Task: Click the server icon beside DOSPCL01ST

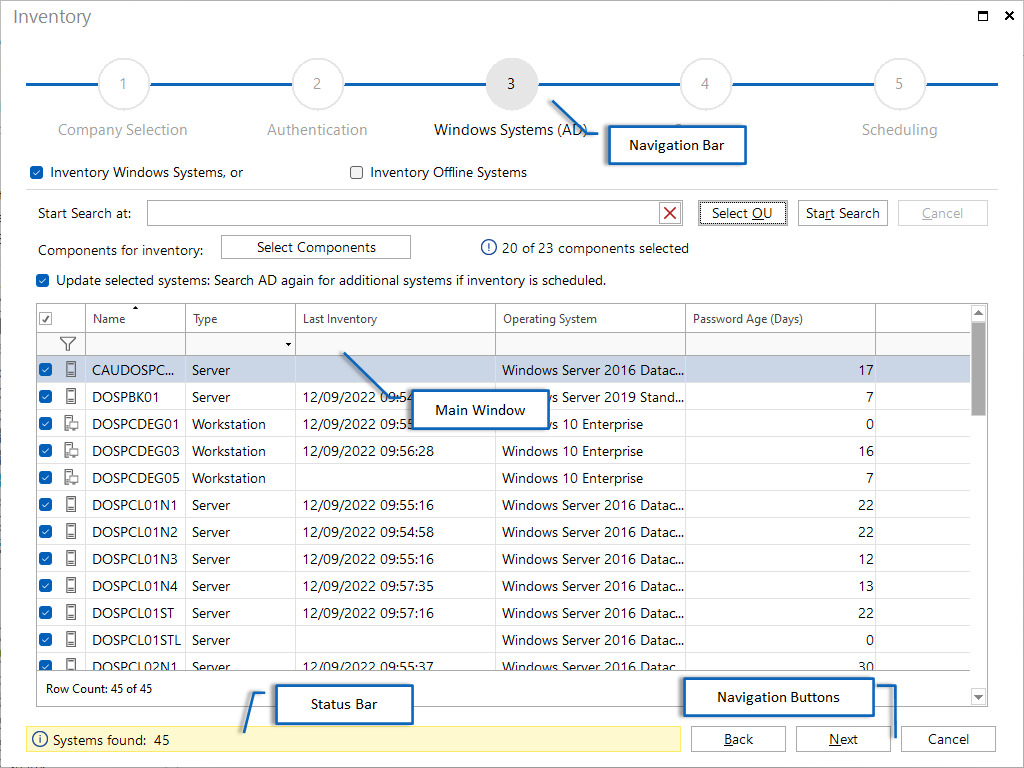Action: (x=71, y=613)
